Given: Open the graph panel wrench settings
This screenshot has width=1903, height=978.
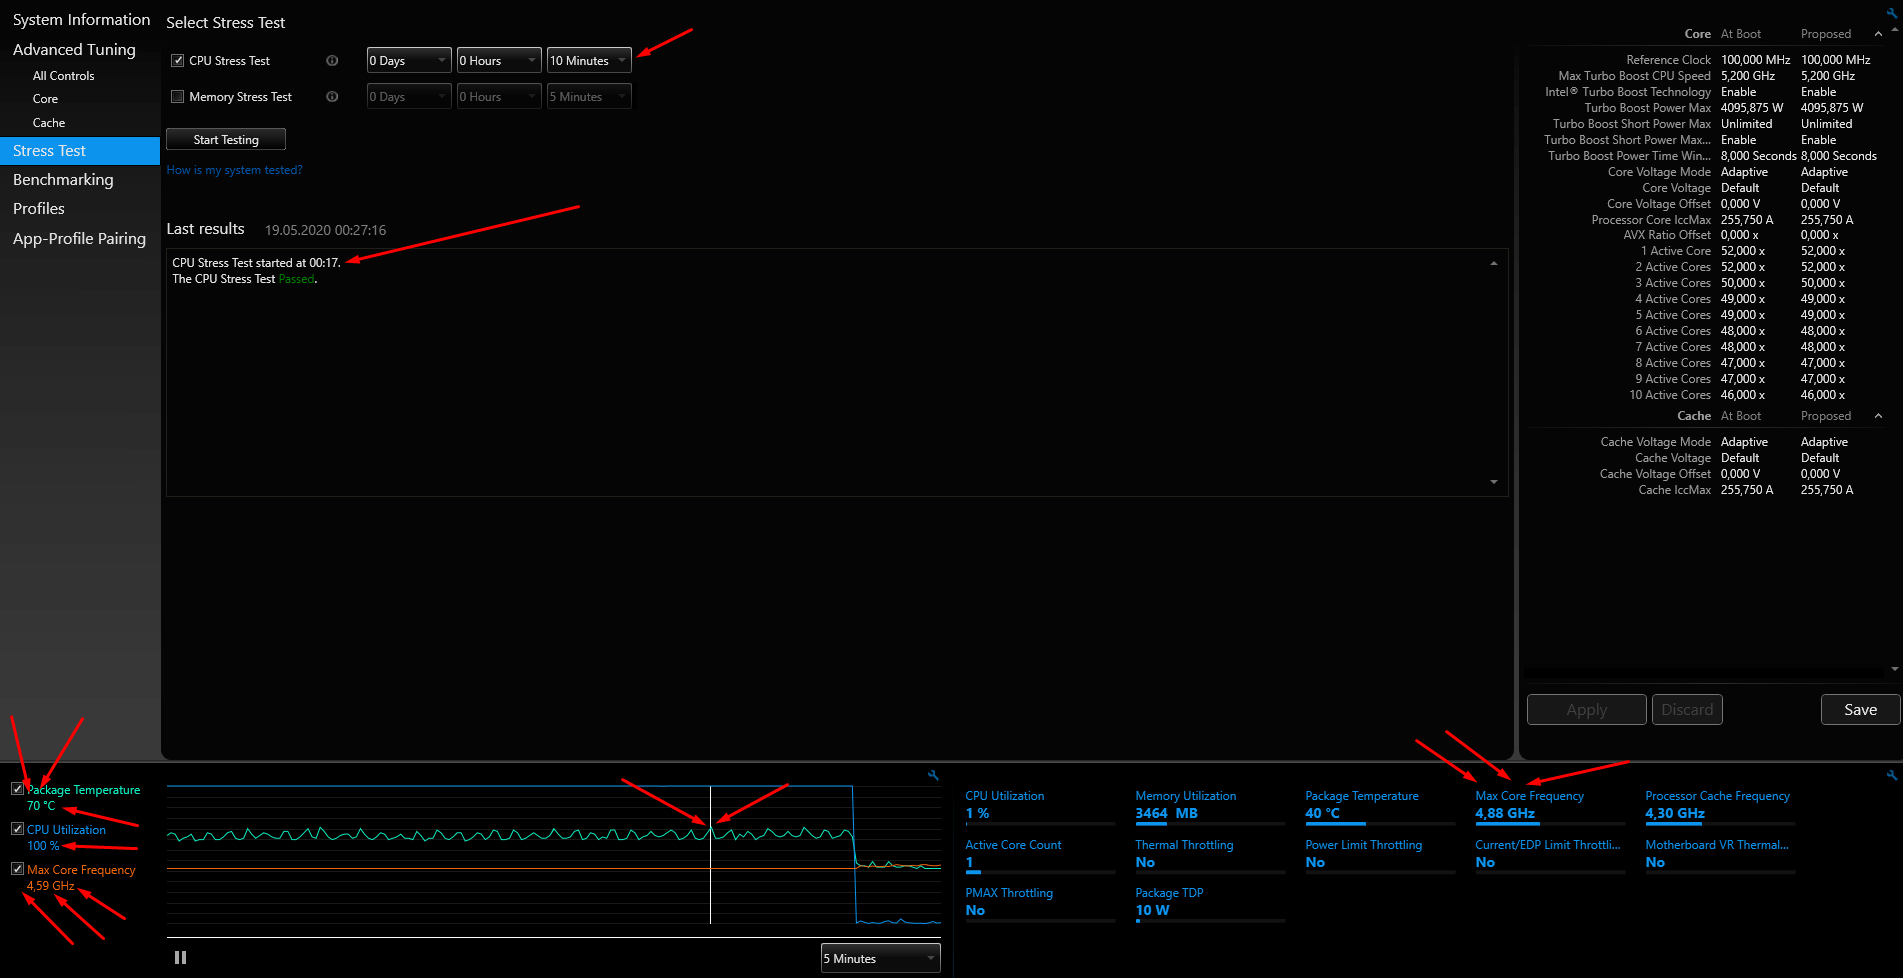Looking at the screenshot, I should pos(933,775).
